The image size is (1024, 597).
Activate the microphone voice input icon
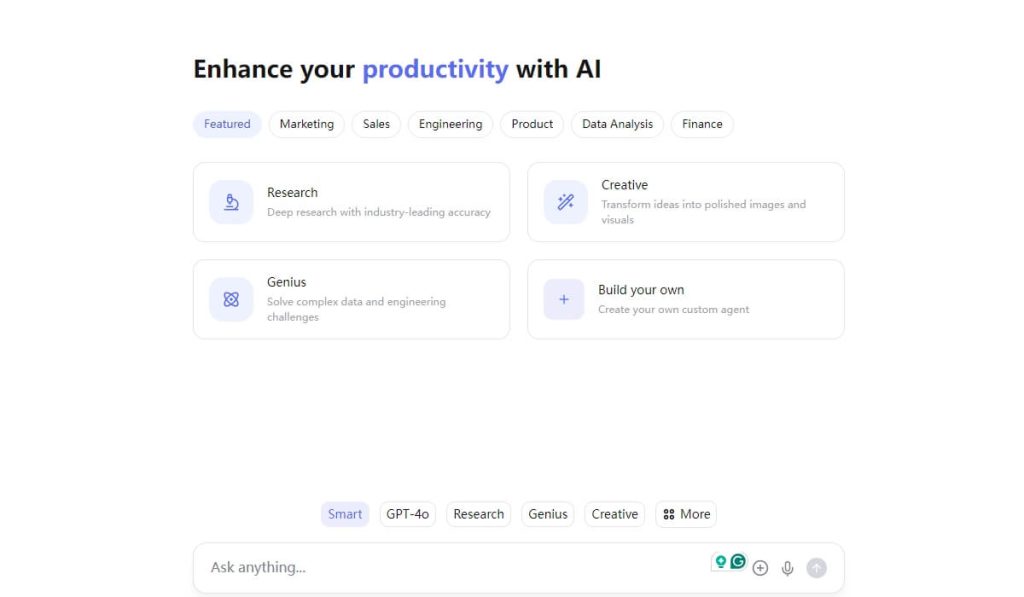coord(787,567)
